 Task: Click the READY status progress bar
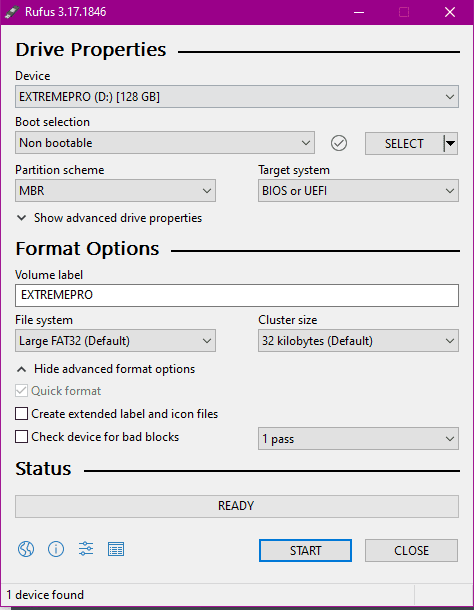click(237, 506)
